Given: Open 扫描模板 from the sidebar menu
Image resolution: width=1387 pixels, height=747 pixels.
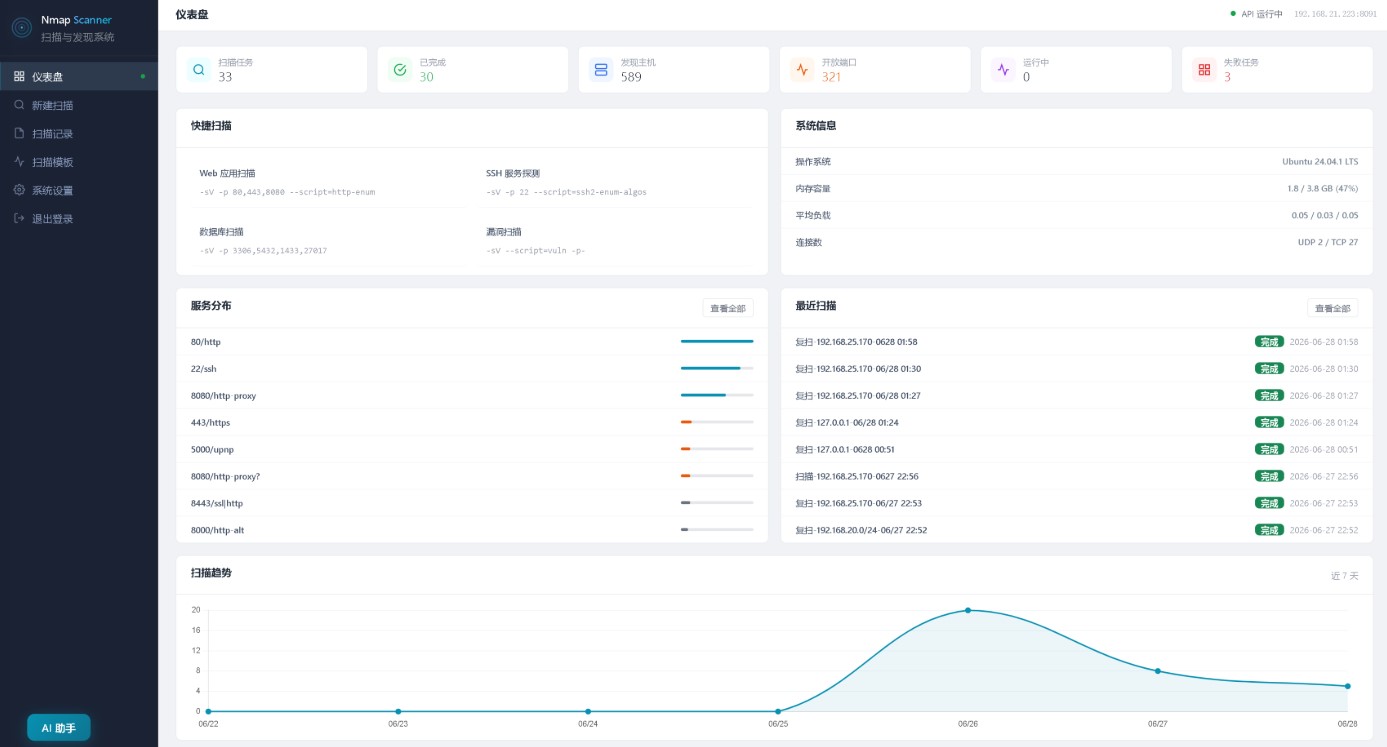Looking at the screenshot, I should (x=79, y=162).
